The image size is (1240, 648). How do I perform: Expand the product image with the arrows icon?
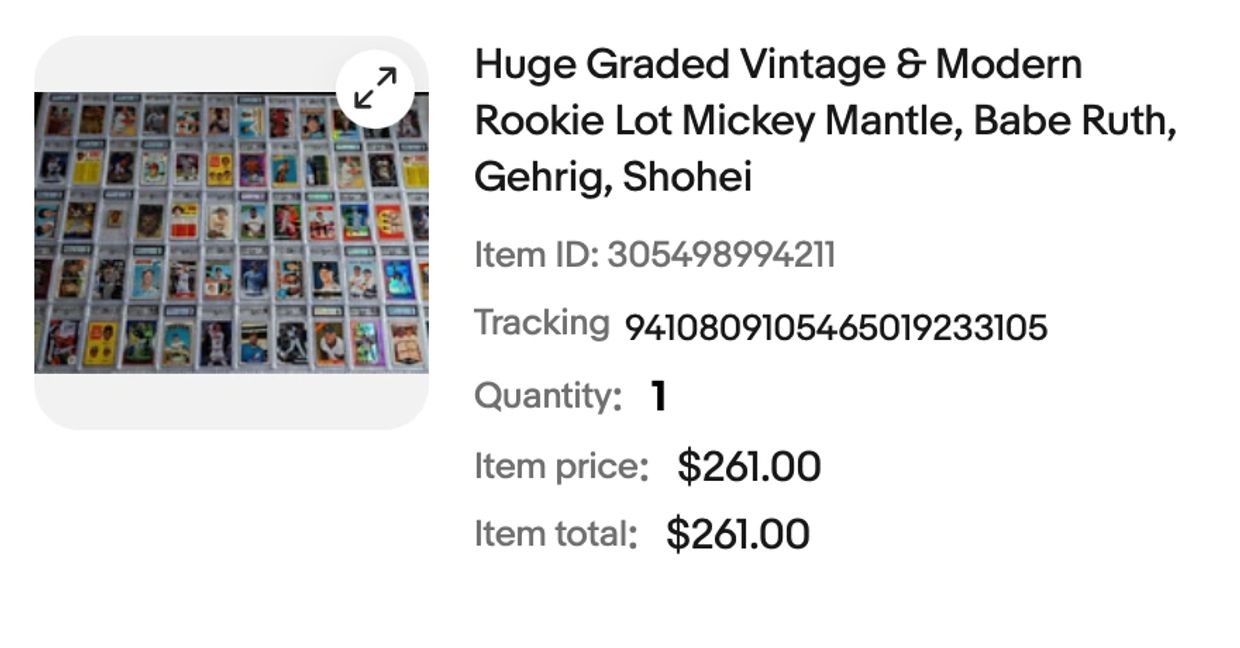(x=375, y=88)
